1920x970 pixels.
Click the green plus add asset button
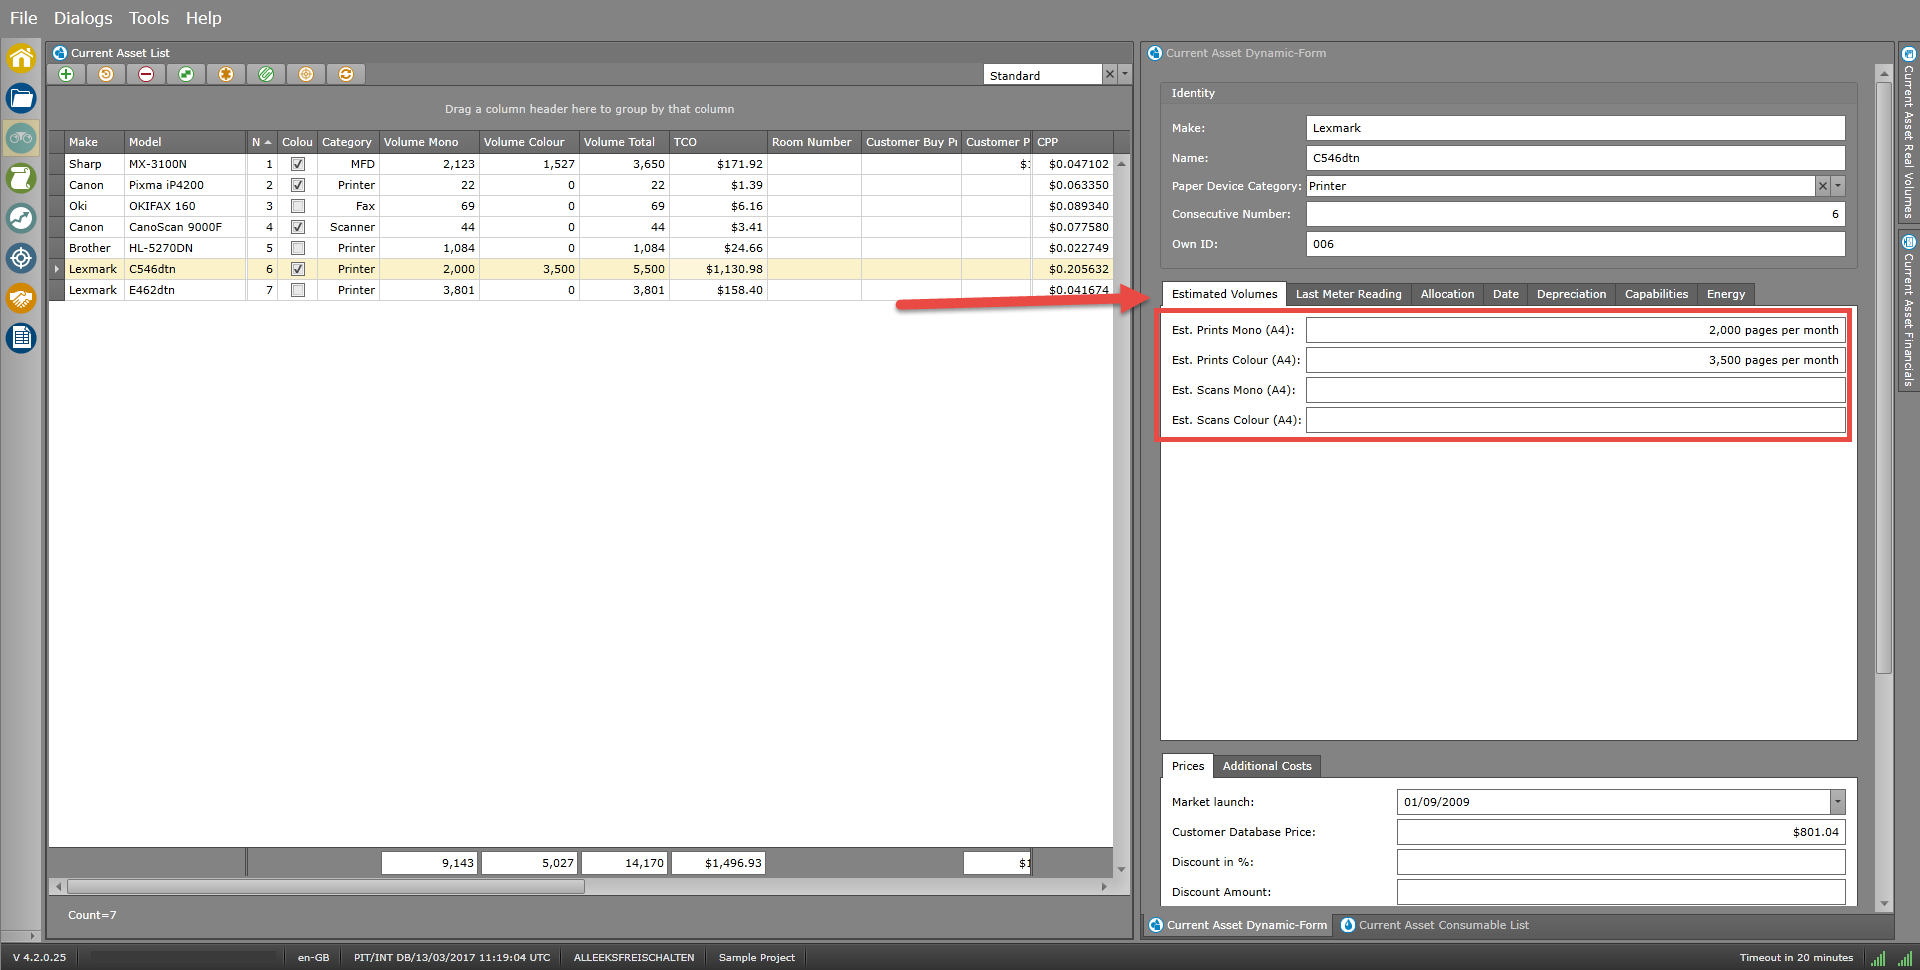tap(66, 74)
